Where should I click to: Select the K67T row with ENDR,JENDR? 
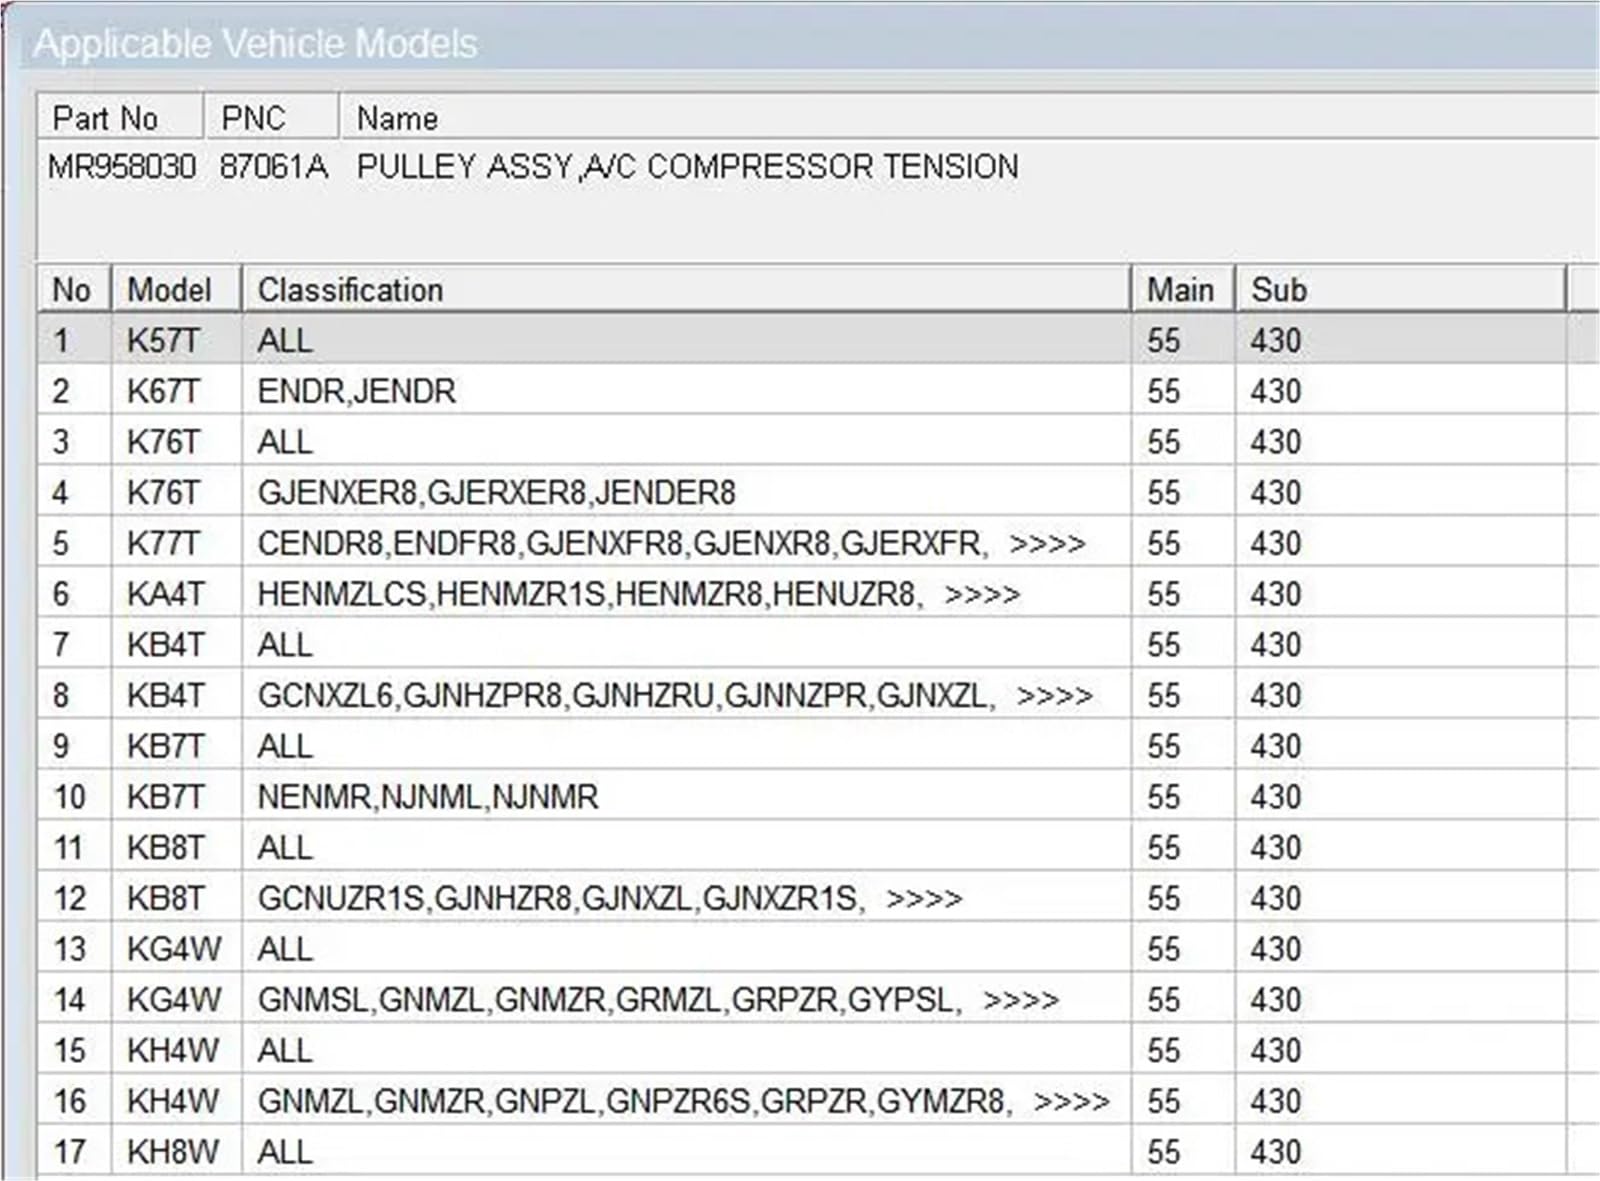[x=801, y=391]
